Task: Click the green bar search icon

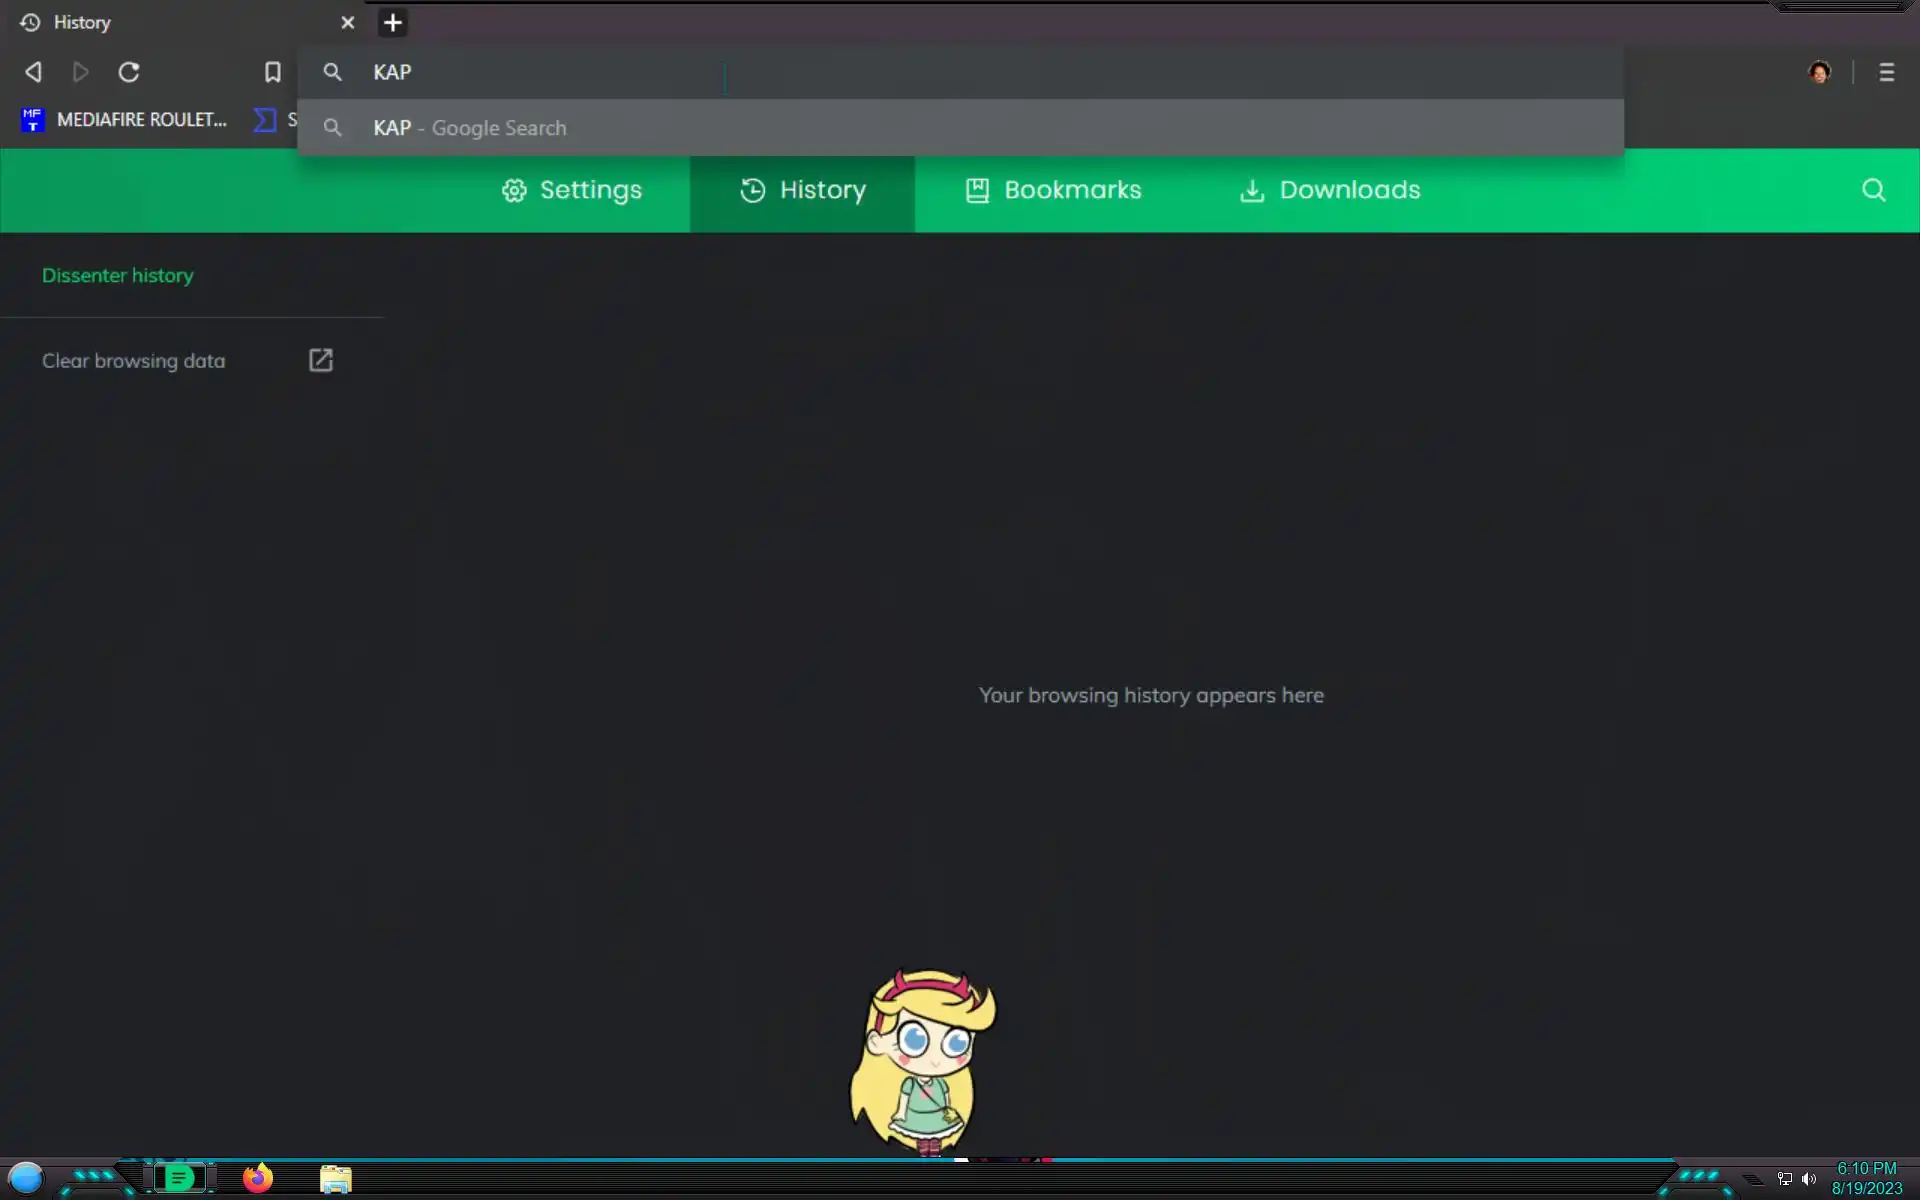Action: 1873,190
